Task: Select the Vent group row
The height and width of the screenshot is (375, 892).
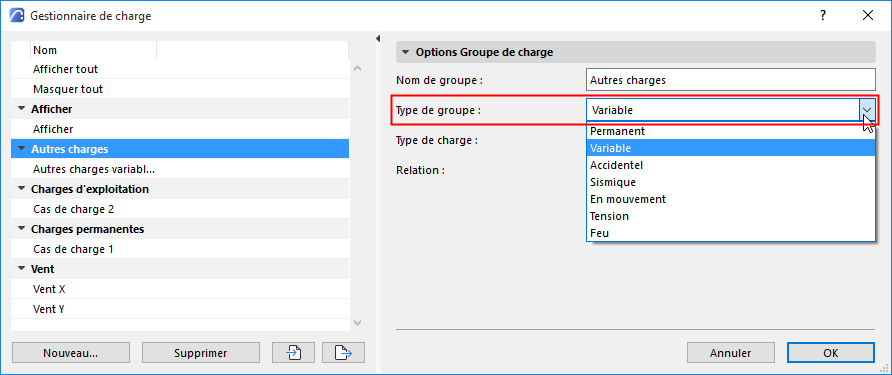Action: [x=180, y=269]
